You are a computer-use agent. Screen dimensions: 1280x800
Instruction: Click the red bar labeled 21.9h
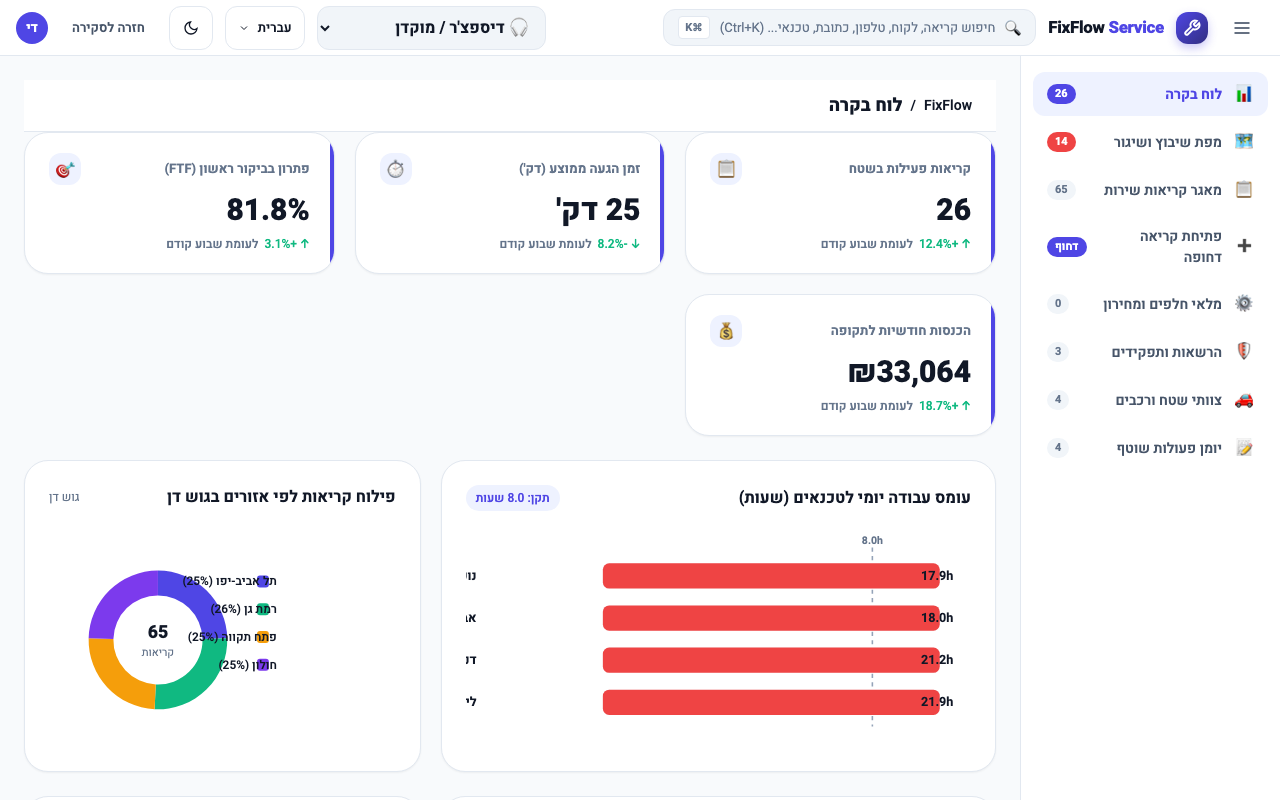click(x=771, y=702)
